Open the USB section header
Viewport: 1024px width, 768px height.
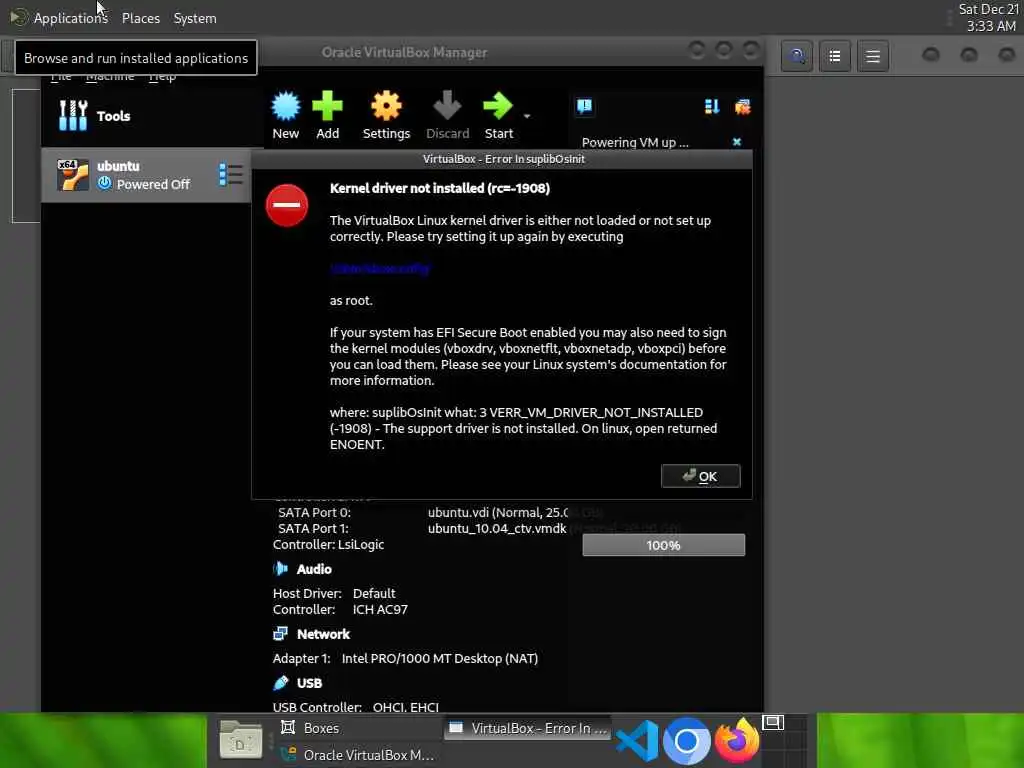310,683
